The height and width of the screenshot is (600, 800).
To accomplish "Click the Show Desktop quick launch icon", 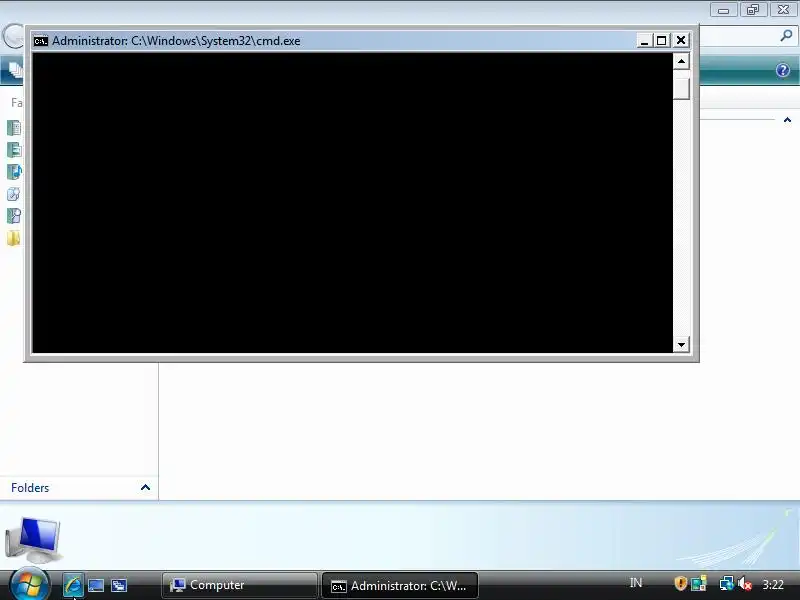I will (95, 585).
